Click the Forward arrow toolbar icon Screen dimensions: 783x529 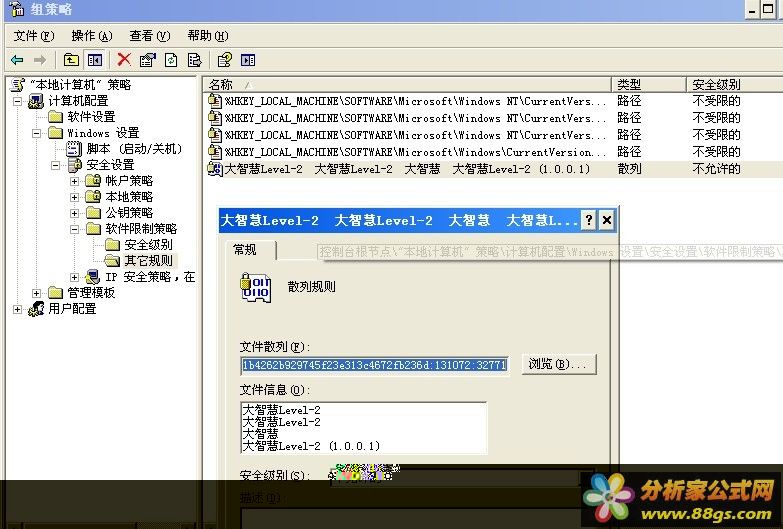pyautogui.click(x=39, y=60)
